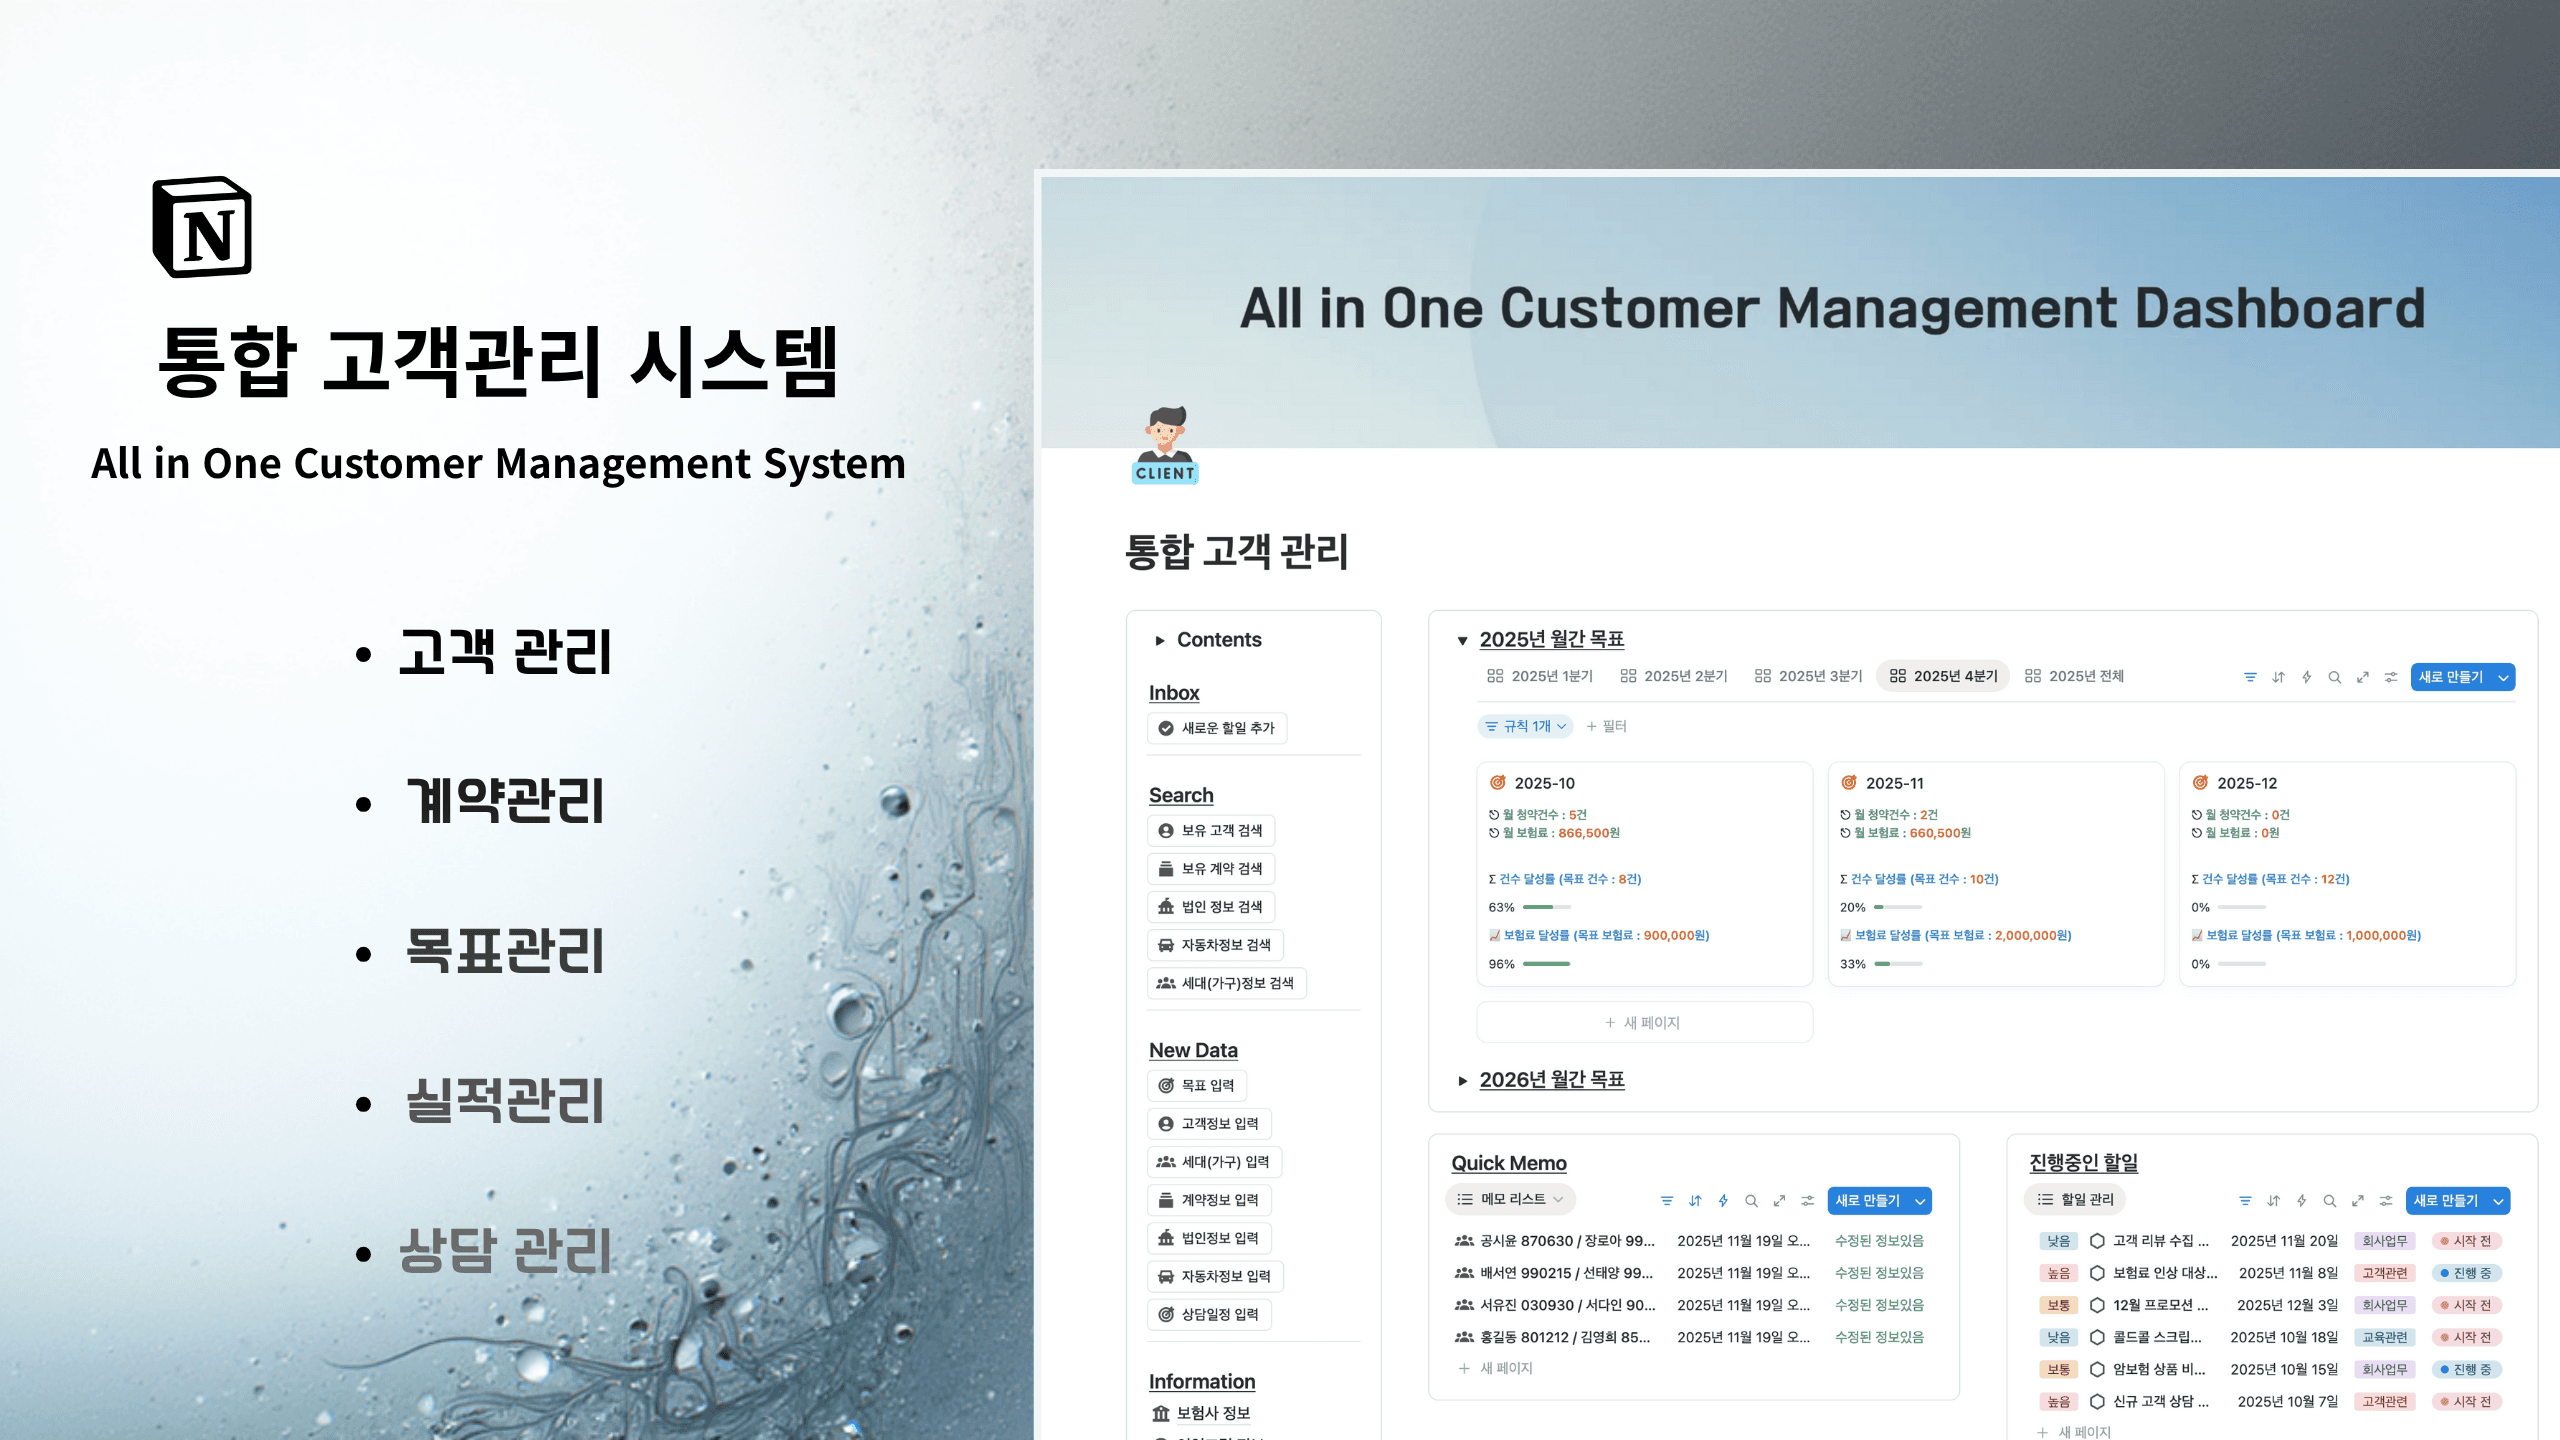Toggle checkbox for 12월 프로모션 task

tap(2097, 1305)
